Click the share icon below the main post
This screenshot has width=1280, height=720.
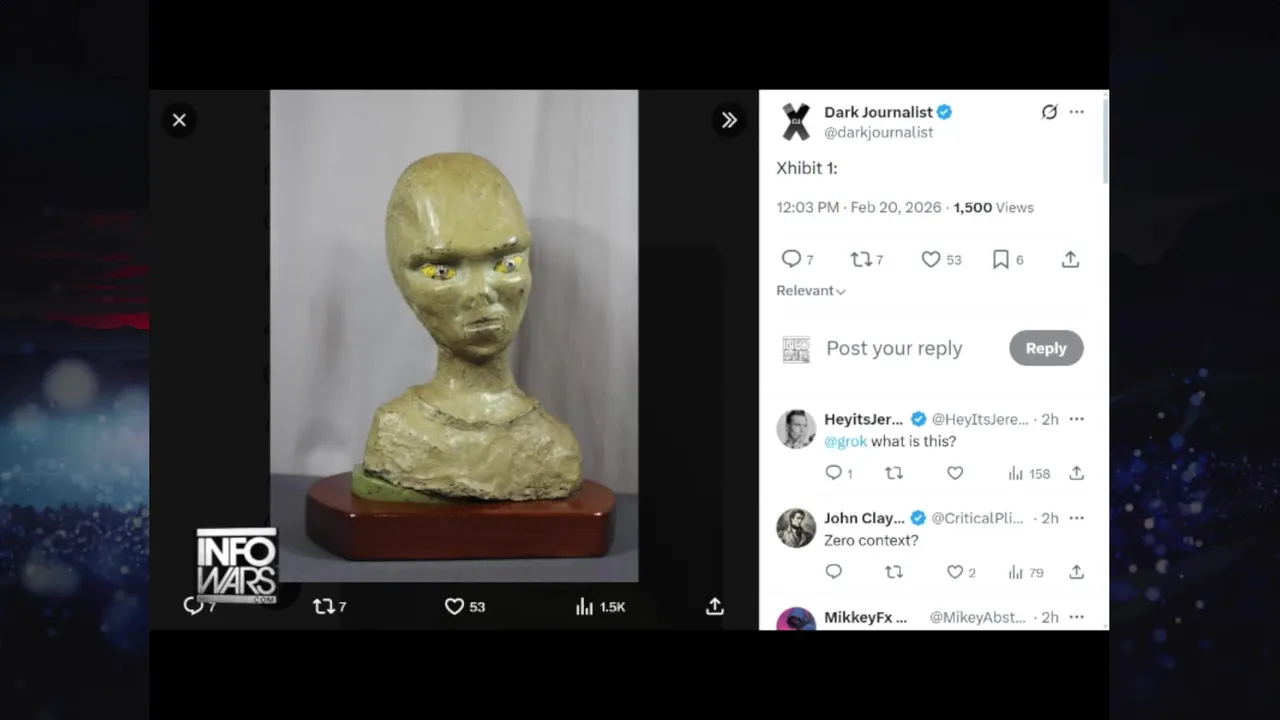coord(1070,259)
